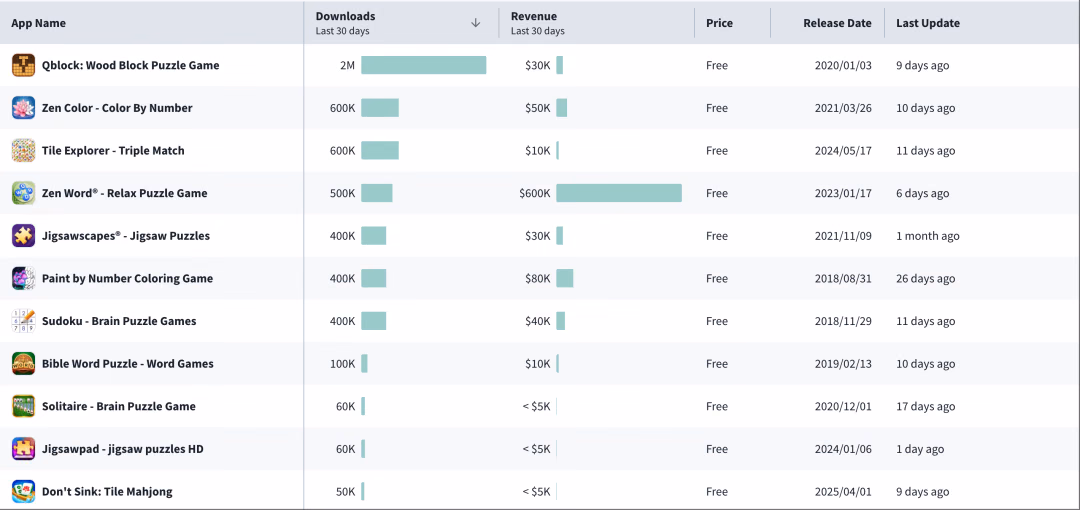1080x510 pixels.
Task: Click the 50K downloads for Don't Sink
Action: pyautogui.click(x=346, y=491)
